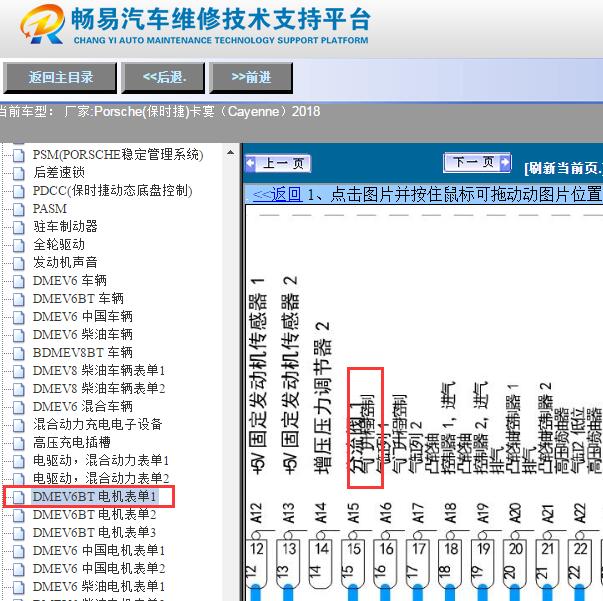Open next page with 下一页 button
603x601 pixels.
coord(477,162)
